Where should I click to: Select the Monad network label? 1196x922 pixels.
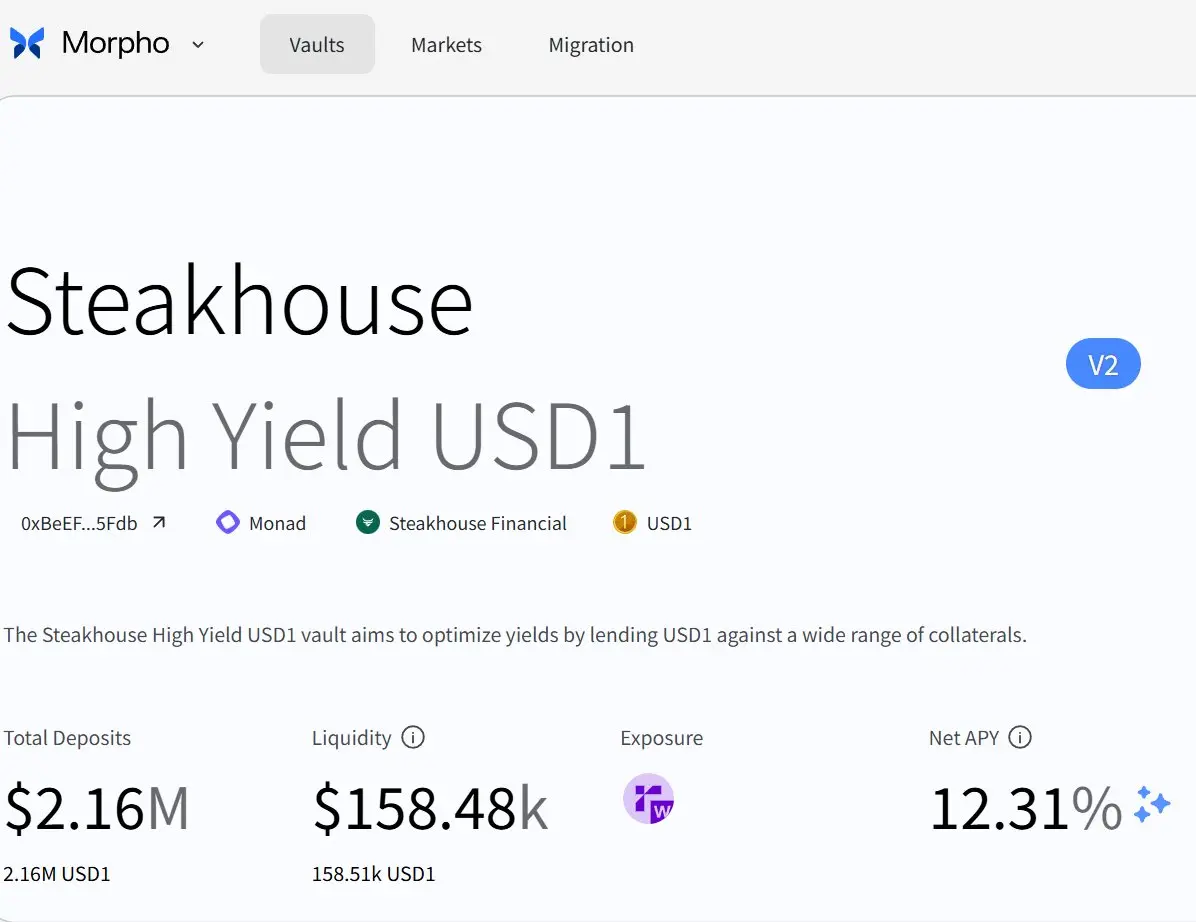pos(277,523)
